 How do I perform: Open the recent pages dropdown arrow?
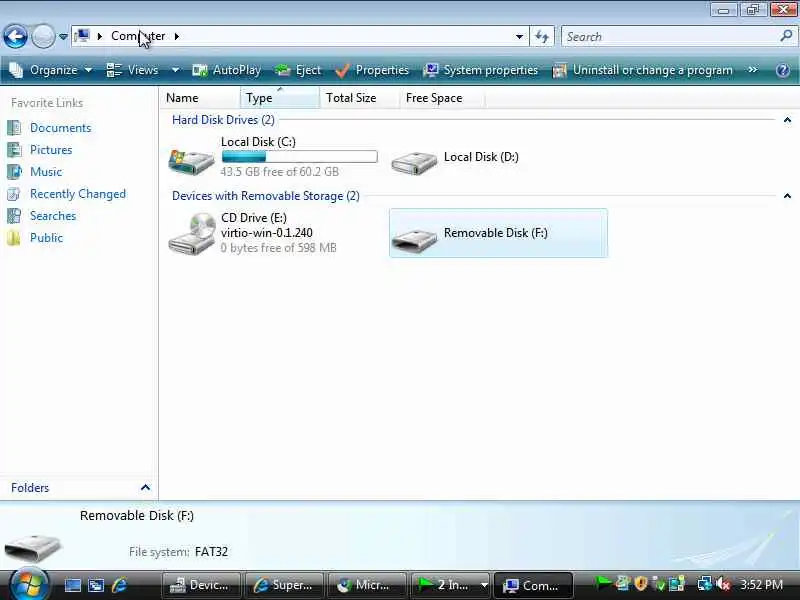63,37
